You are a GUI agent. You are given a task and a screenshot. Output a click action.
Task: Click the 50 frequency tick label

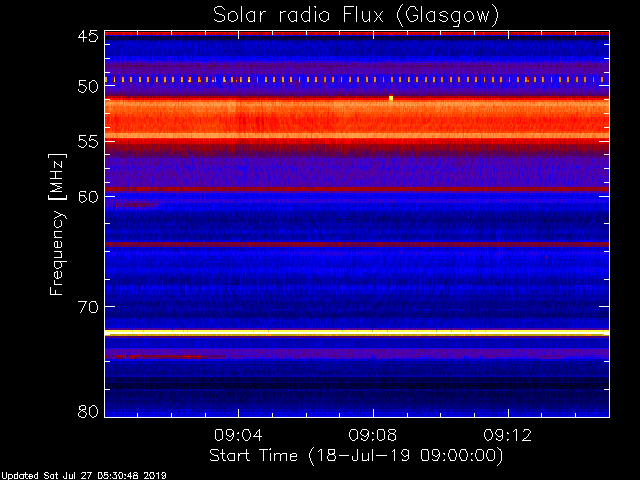(88, 87)
